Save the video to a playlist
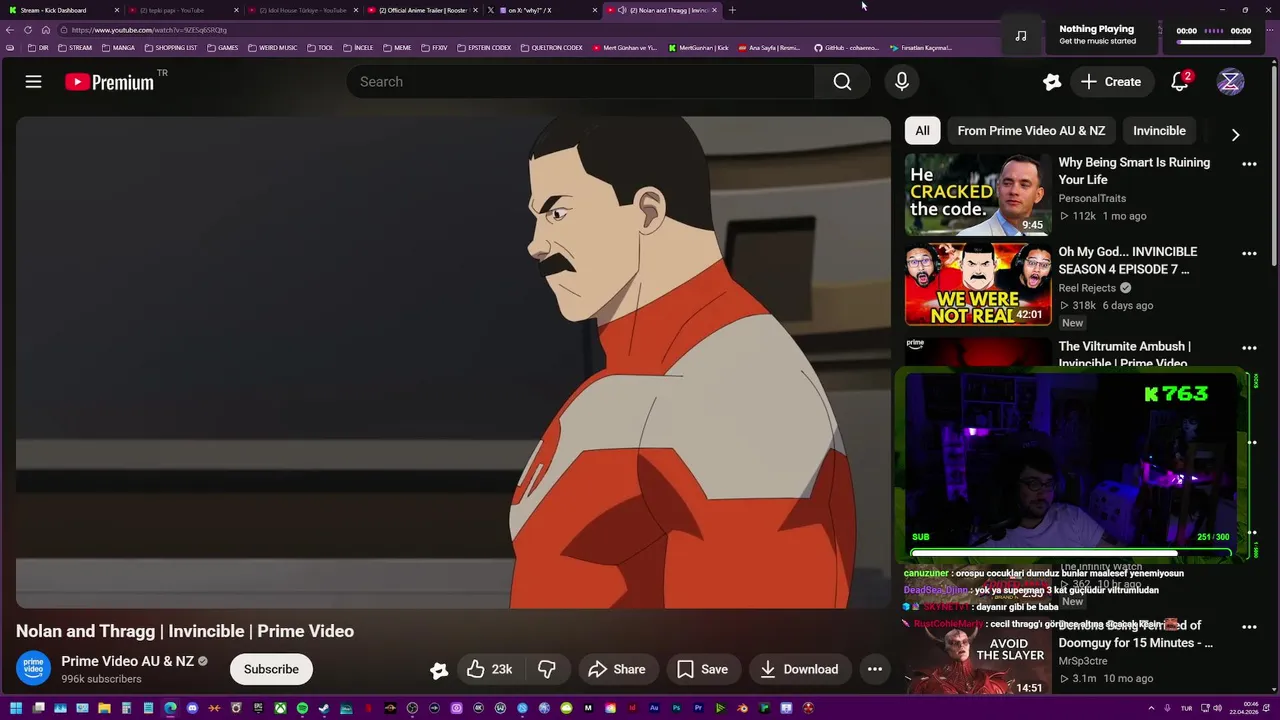 (x=703, y=669)
